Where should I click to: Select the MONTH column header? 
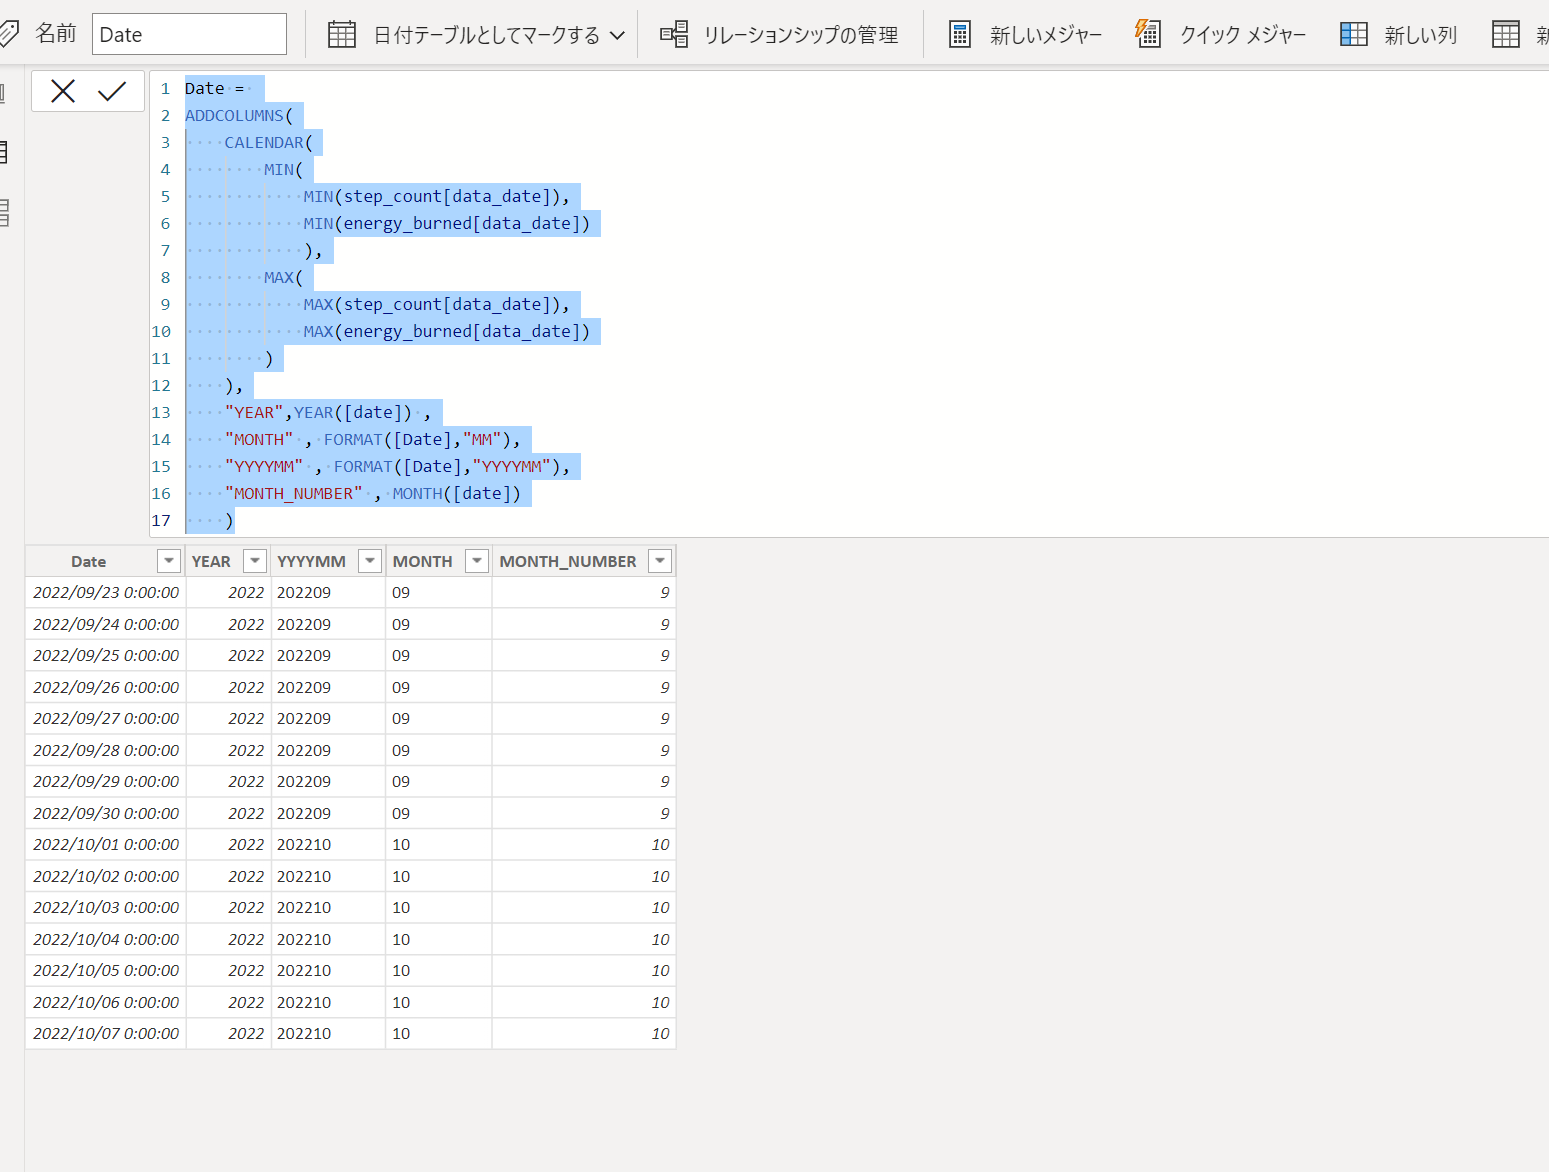click(422, 561)
